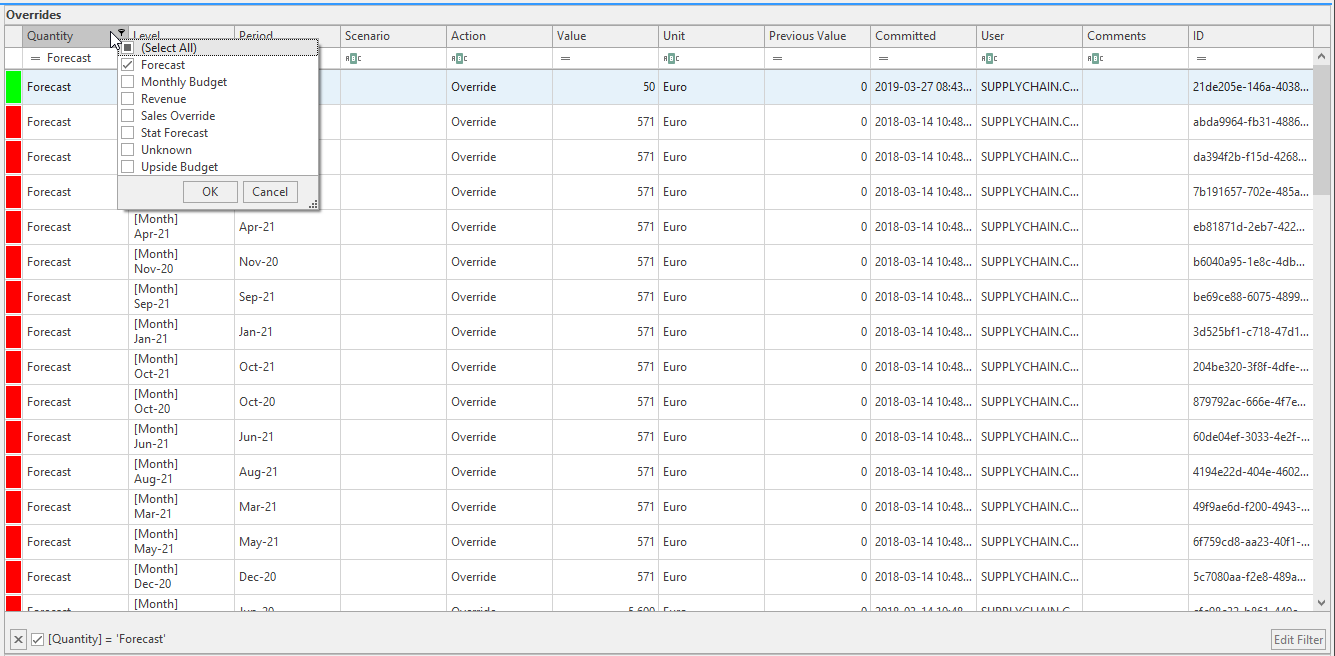Select the [Month] Apr-21 level cell
Screen dimensions: 1335x656
181,227
